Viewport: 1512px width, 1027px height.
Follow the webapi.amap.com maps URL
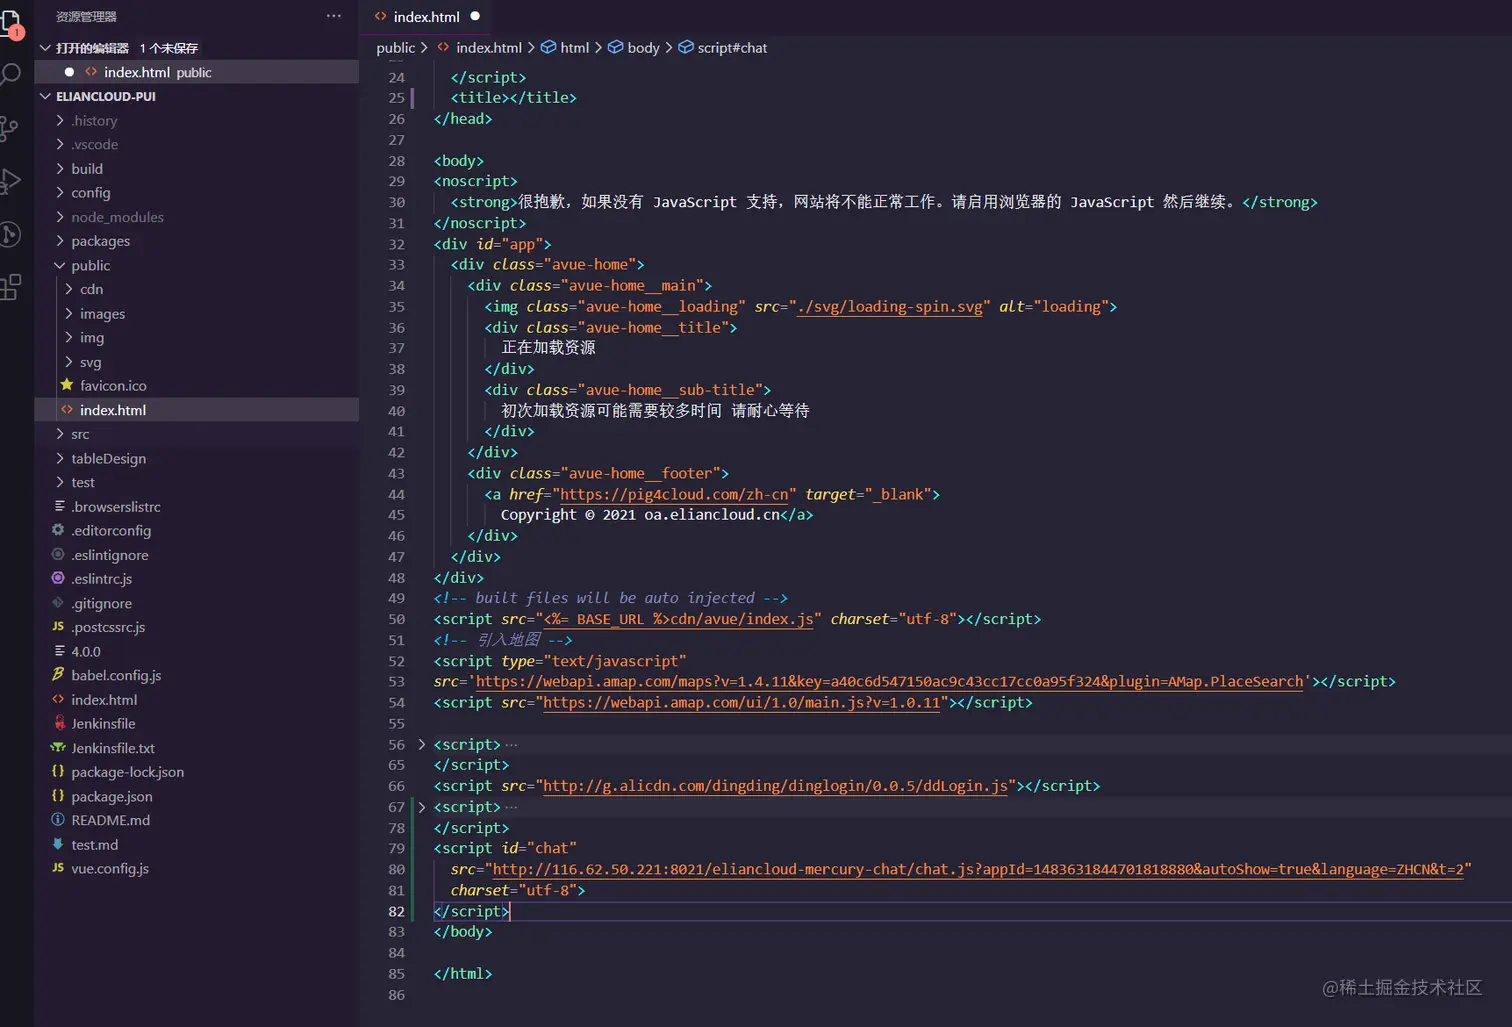pyautogui.click(x=889, y=682)
